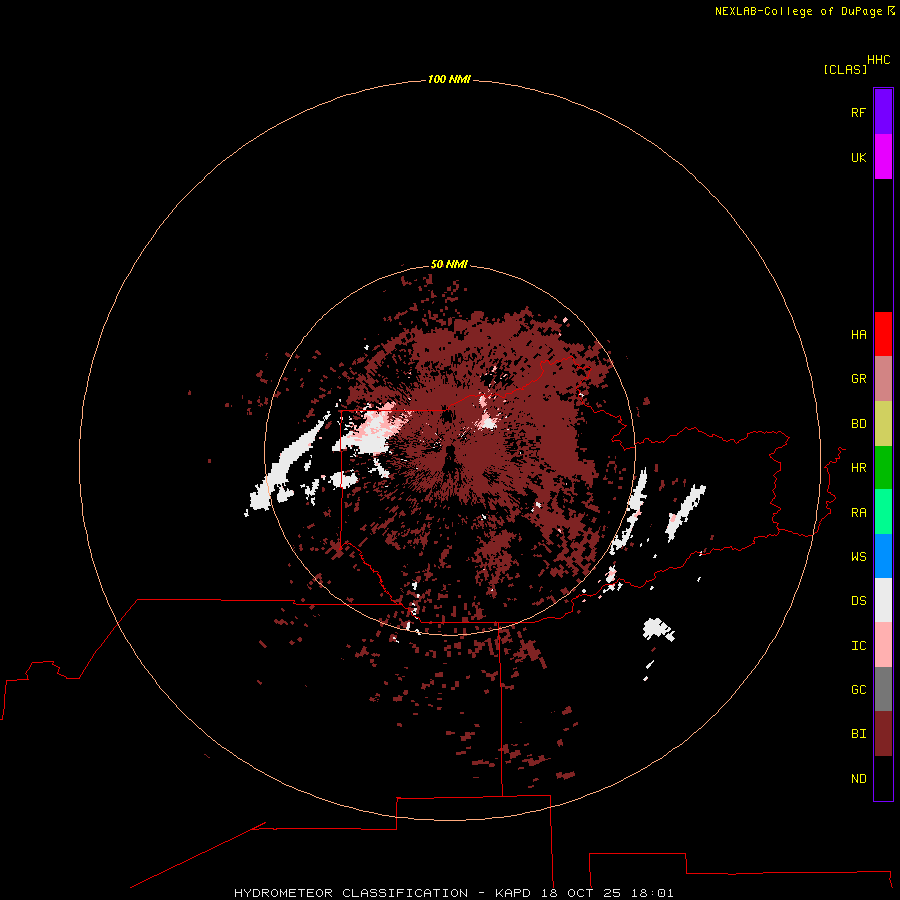Pick the RA light green swatch
Viewport: 900px width, 900px height.
pyautogui.click(x=883, y=512)
